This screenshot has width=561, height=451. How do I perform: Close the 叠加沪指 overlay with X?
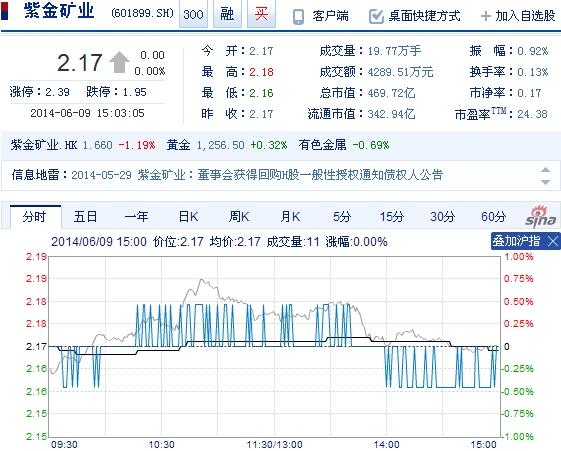point(553,241)
